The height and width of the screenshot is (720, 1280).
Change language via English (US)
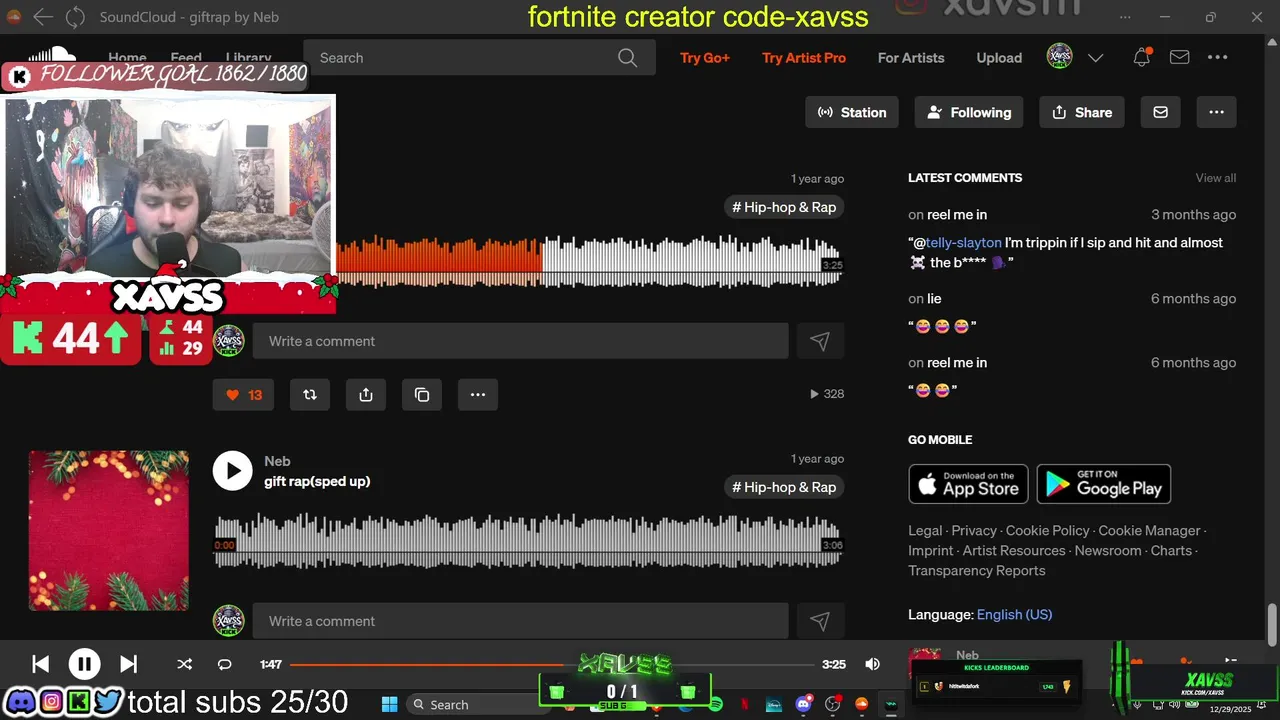coord(1014,615)
